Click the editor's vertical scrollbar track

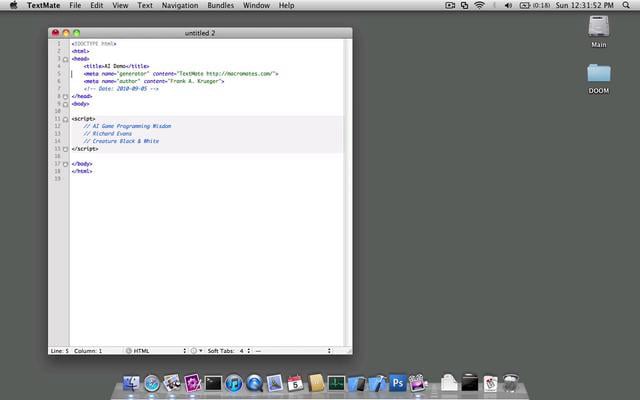(349, 192)
